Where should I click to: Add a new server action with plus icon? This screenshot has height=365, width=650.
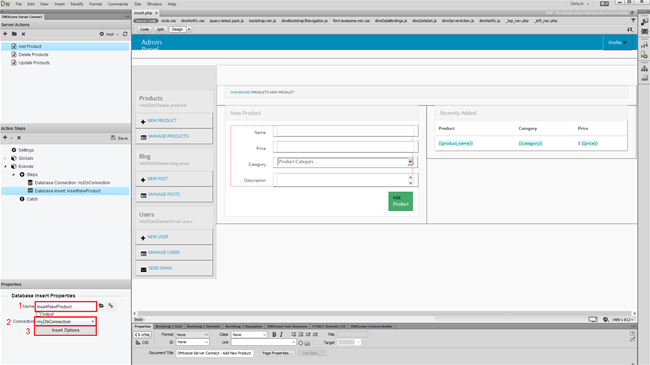tap(5, 34)
